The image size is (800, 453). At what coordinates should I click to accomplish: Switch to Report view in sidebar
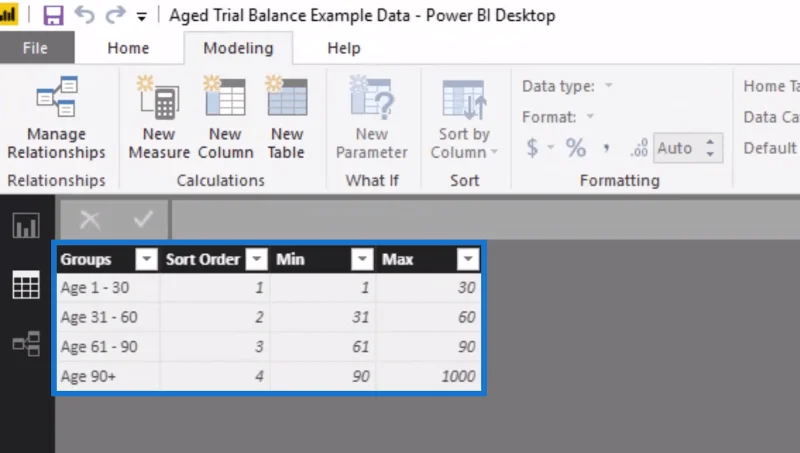tap(26, 225)
